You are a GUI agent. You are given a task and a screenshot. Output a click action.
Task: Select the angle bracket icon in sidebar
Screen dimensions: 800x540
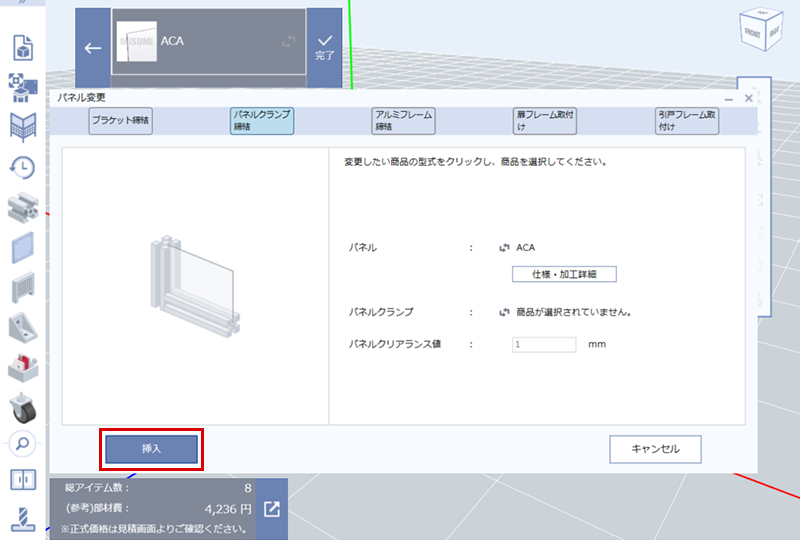(22, 326)
